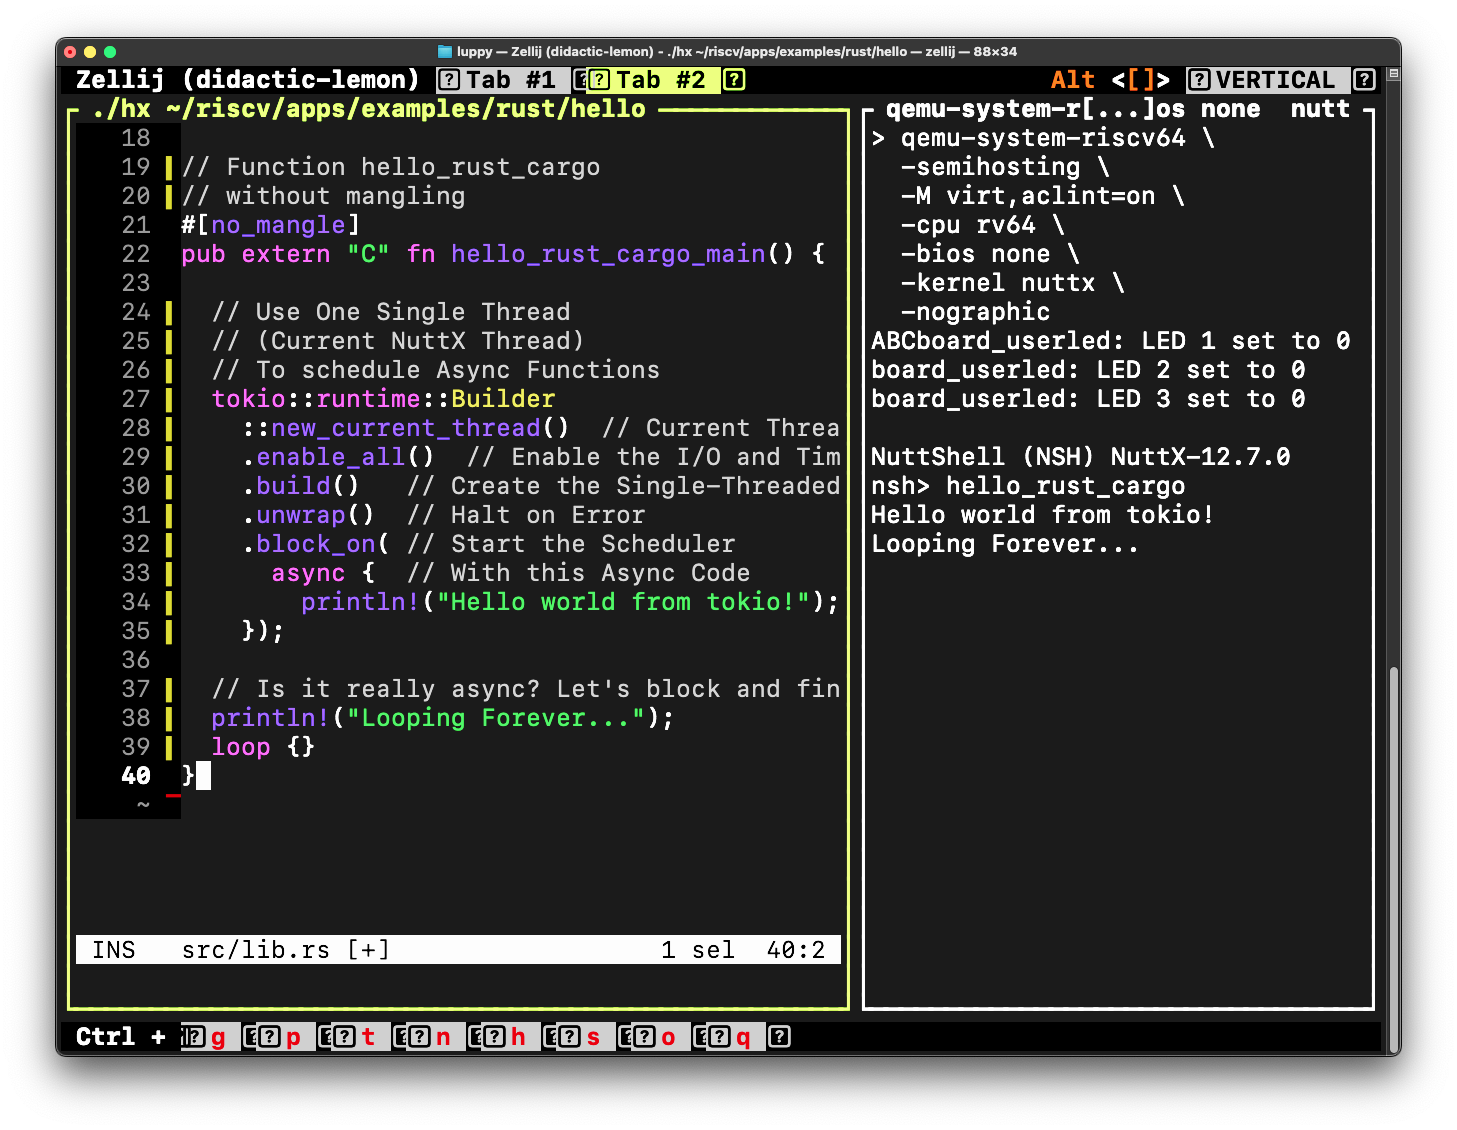This screenshot has width=1457, height=1130.
Task: Click the VERTICAL layout indicator
Action: [1274, 80]
